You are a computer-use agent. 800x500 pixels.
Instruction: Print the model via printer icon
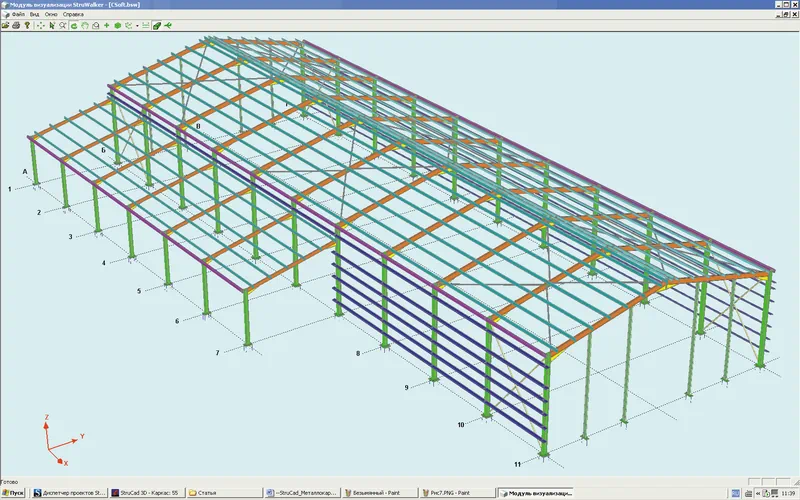pos(16,25)
